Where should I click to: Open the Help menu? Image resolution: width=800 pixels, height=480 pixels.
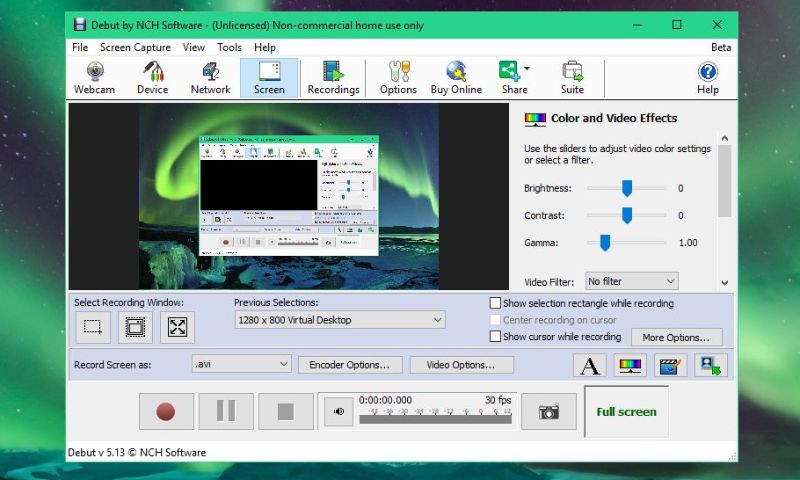[265, 47]
